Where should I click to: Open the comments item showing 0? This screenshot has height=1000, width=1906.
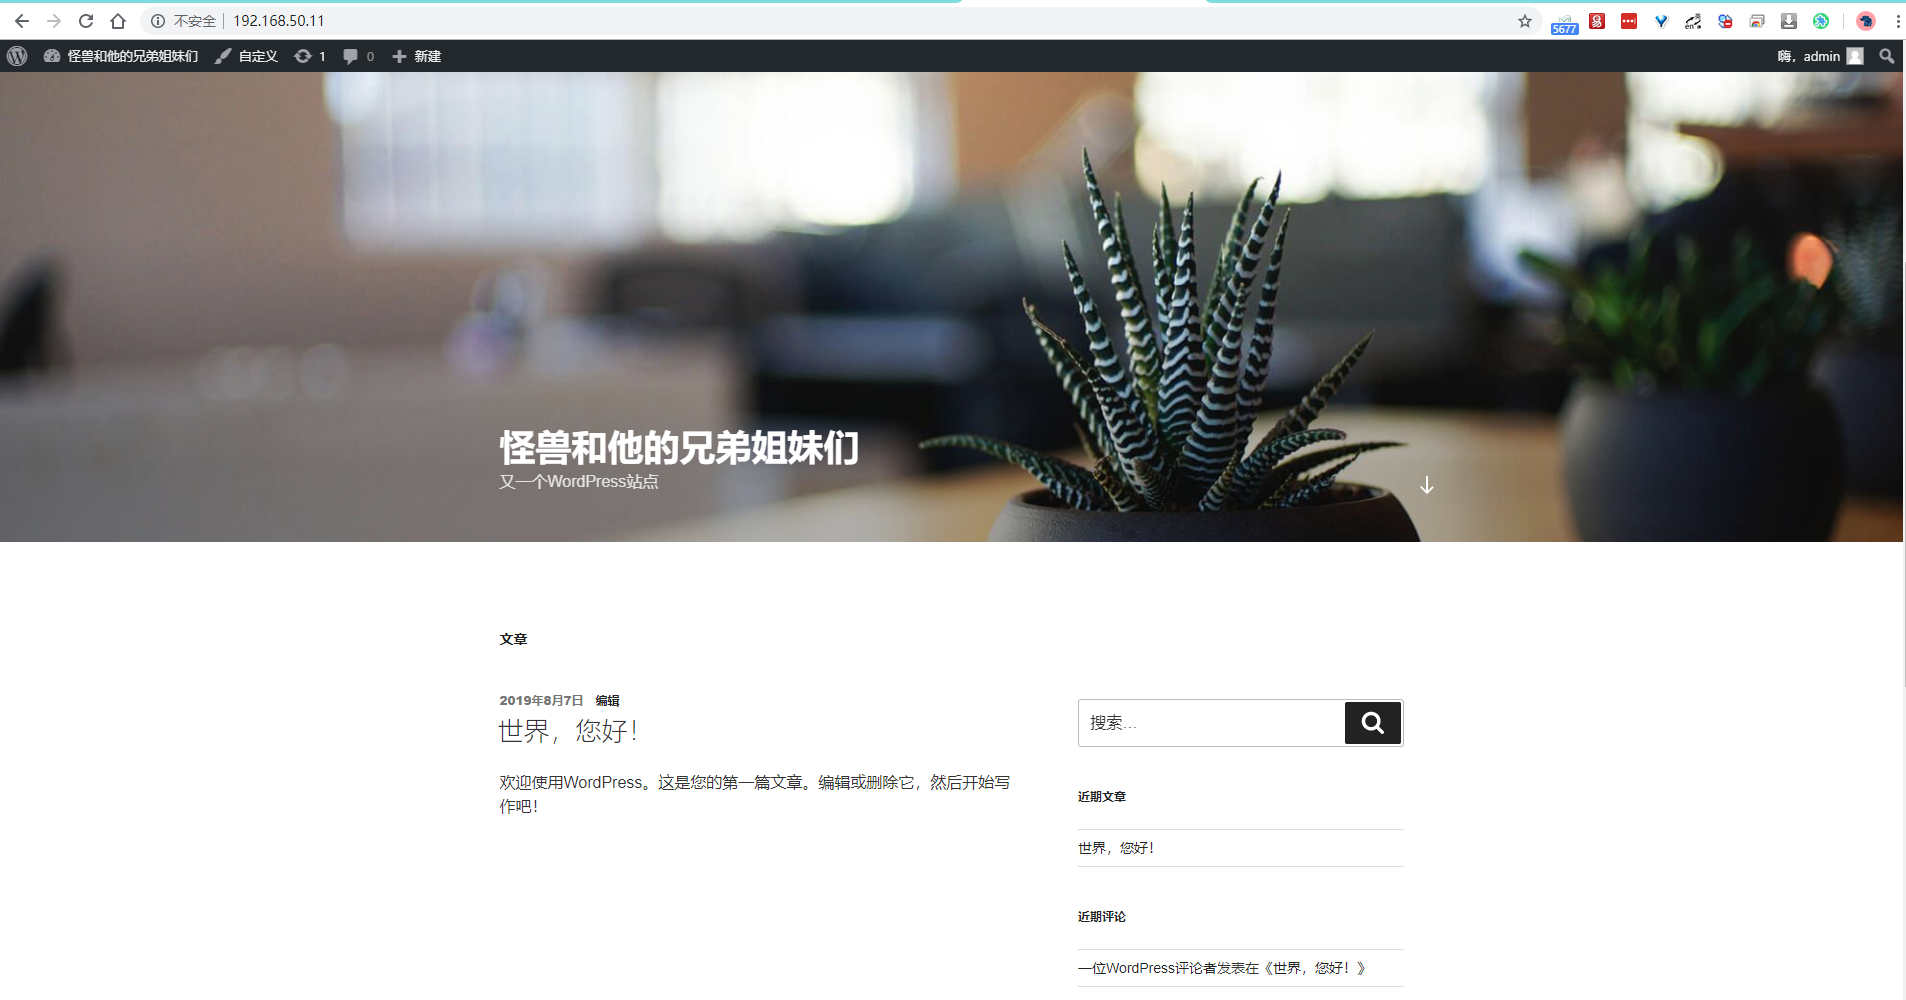tap(358, 56)
